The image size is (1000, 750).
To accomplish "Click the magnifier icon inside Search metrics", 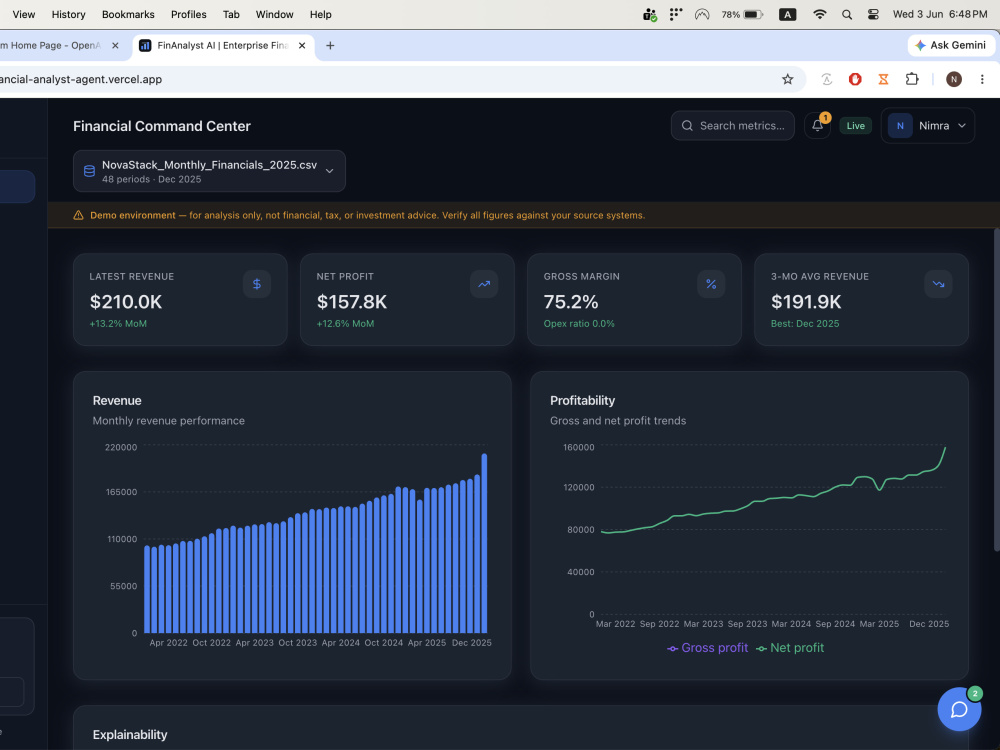I will coord(687,126).
